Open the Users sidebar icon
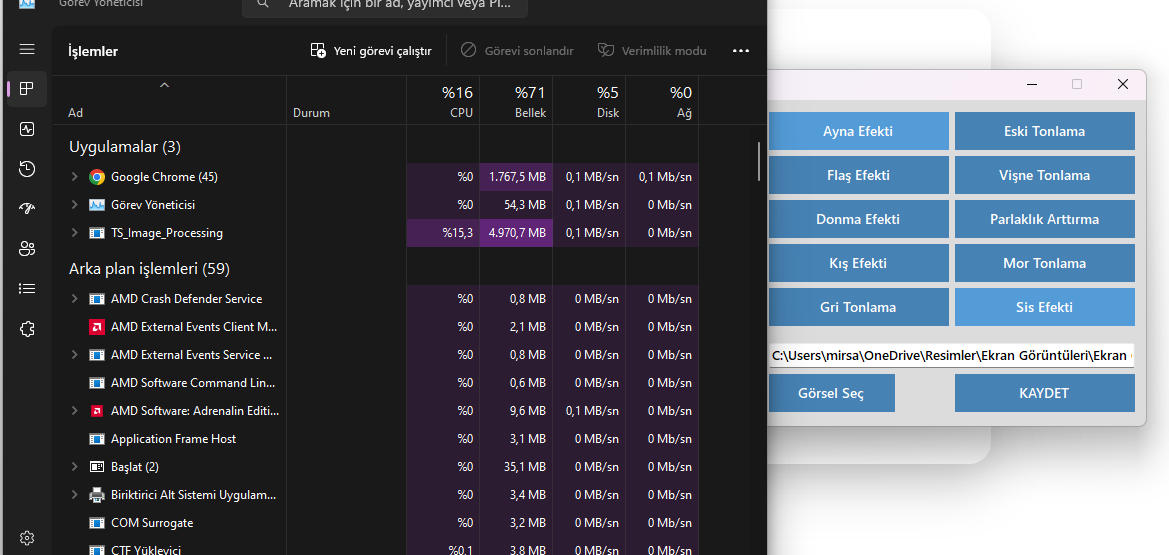 [x=27, y=248]
